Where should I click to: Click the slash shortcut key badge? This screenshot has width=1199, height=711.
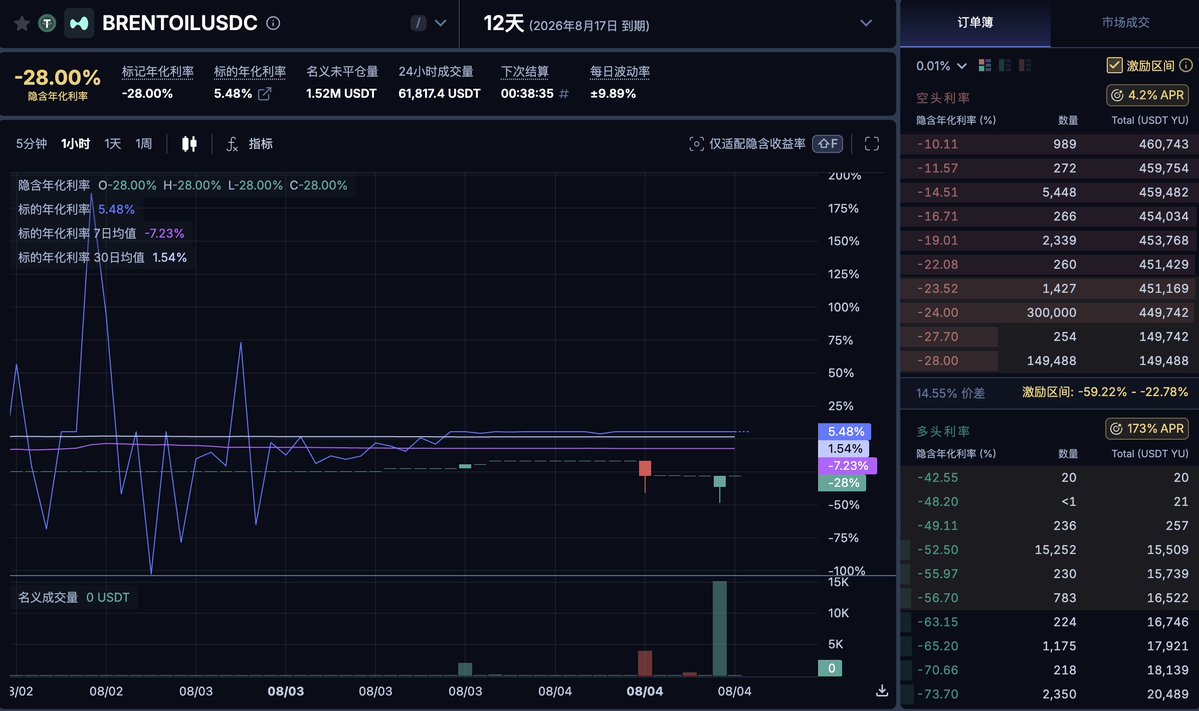pos(418,23)
